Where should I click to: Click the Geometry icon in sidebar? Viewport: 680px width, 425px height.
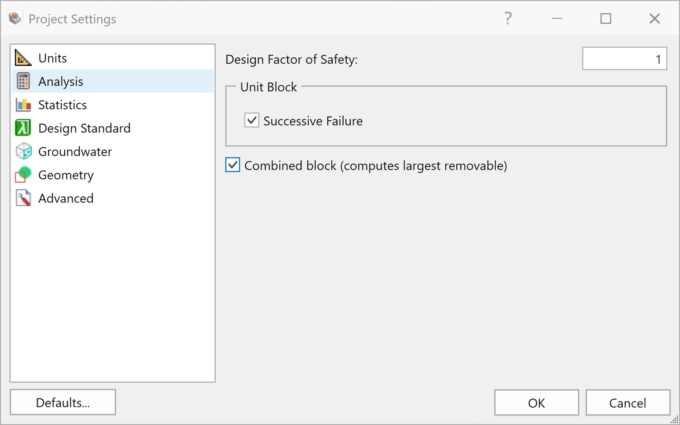coord(23,175)
